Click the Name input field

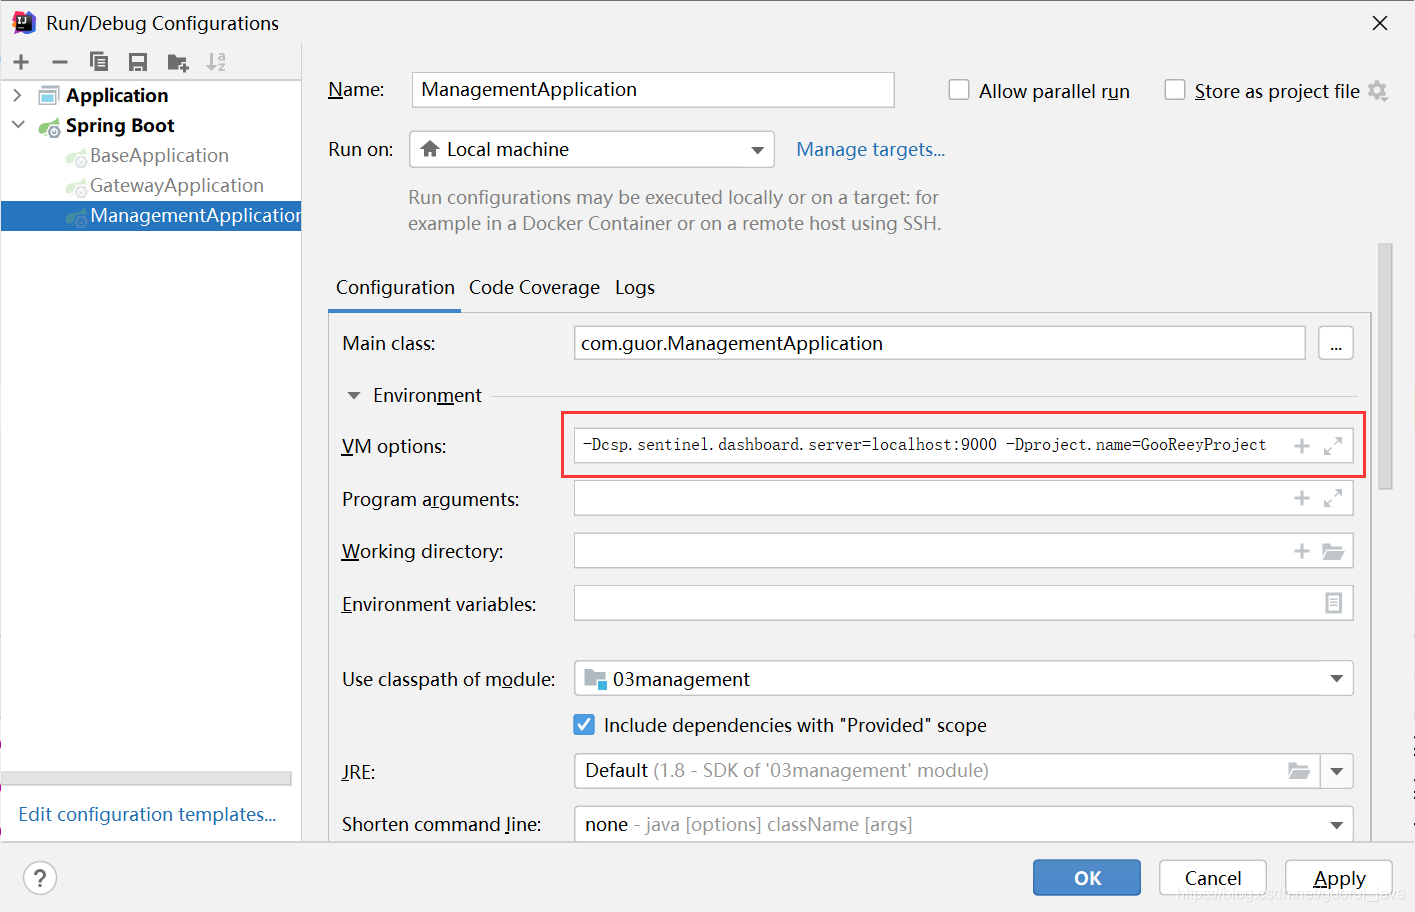click(x=653, y=89)
